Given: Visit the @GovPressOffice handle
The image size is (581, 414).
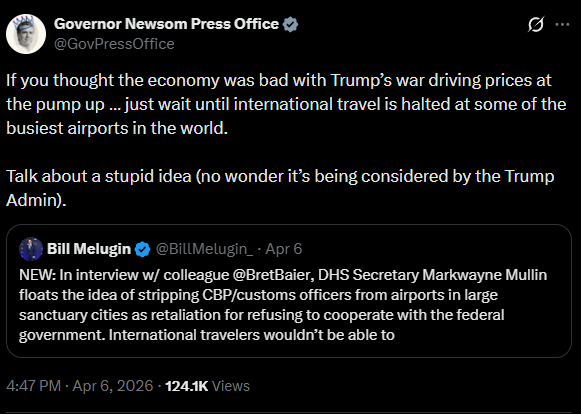Looking at the screenshot, I should 114,44.
